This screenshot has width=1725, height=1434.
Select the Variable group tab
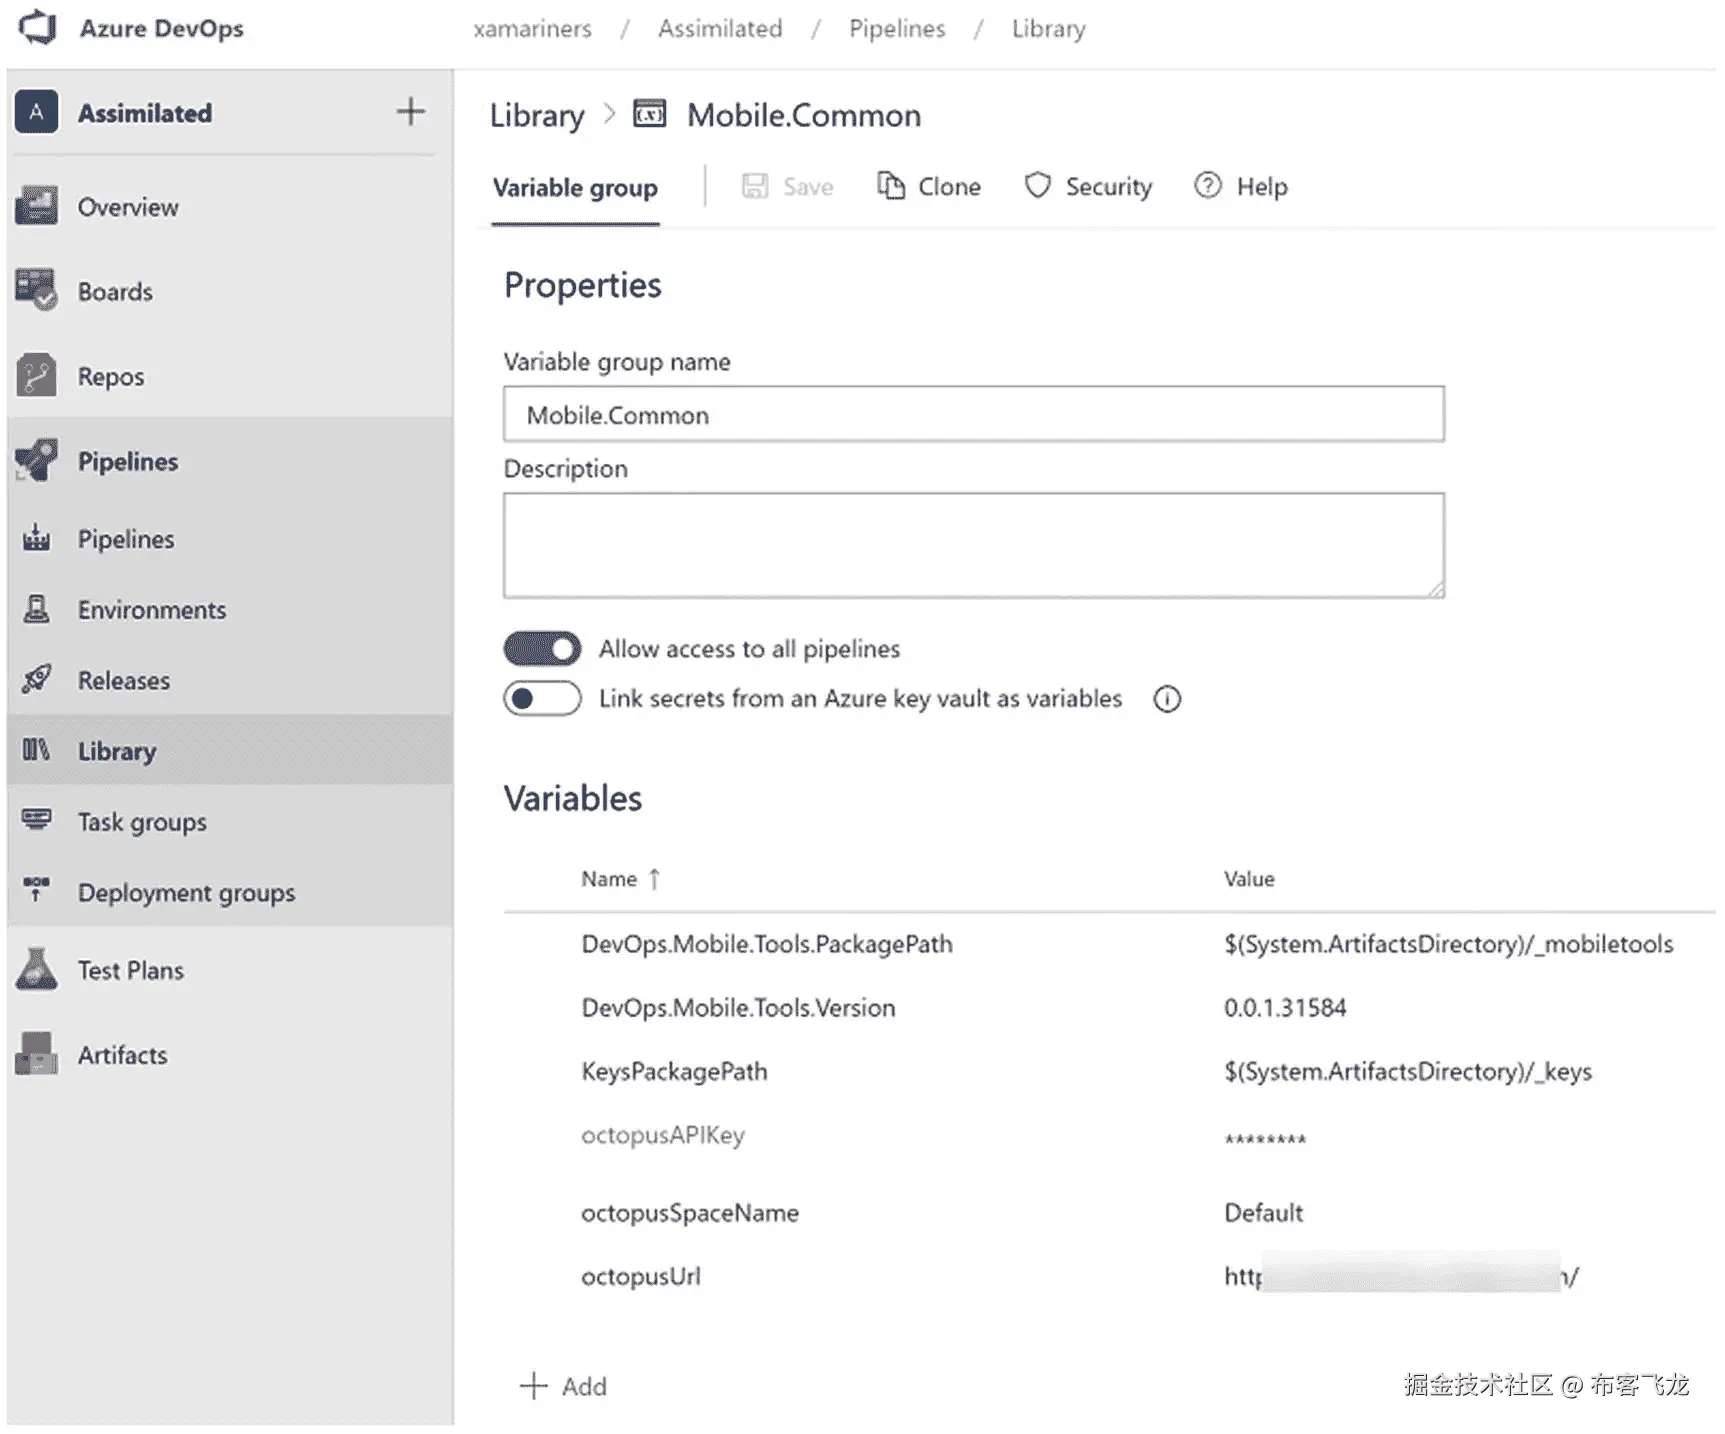(575, 188)
